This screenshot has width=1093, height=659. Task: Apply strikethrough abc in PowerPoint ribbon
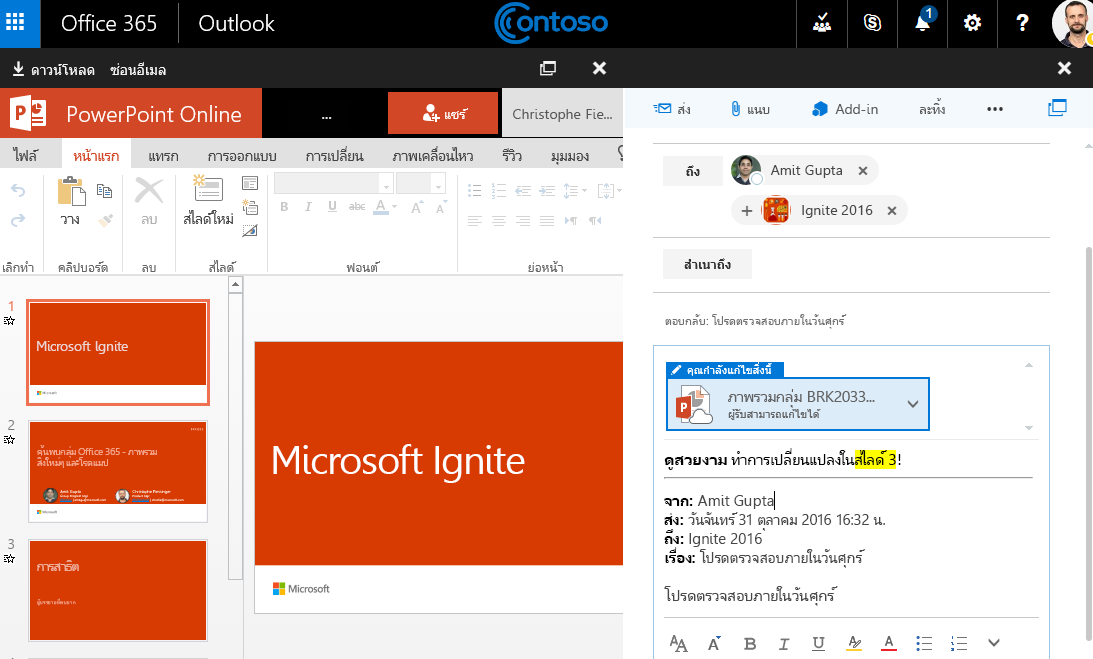[x=357, y=206]
